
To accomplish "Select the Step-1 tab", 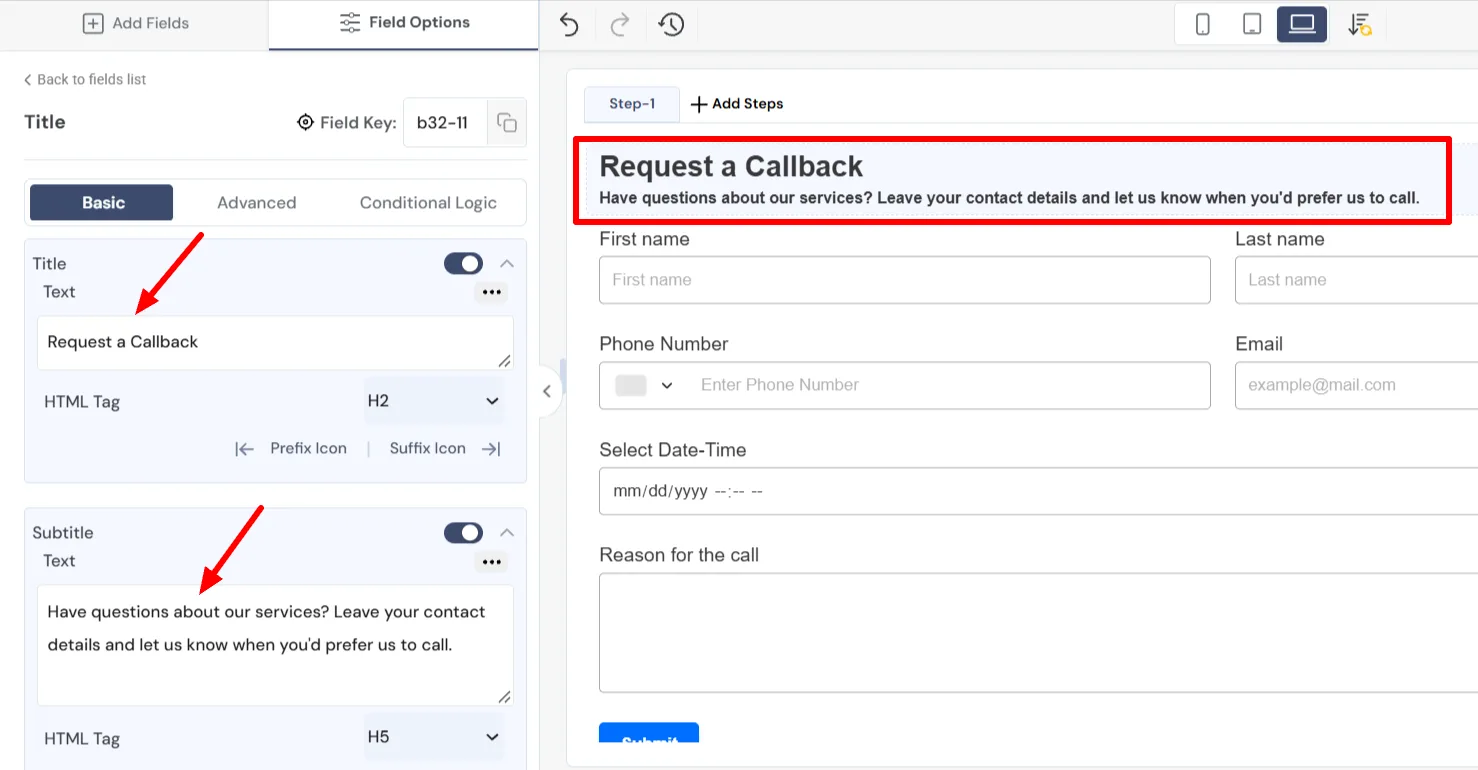I will [x=632, y=104].
